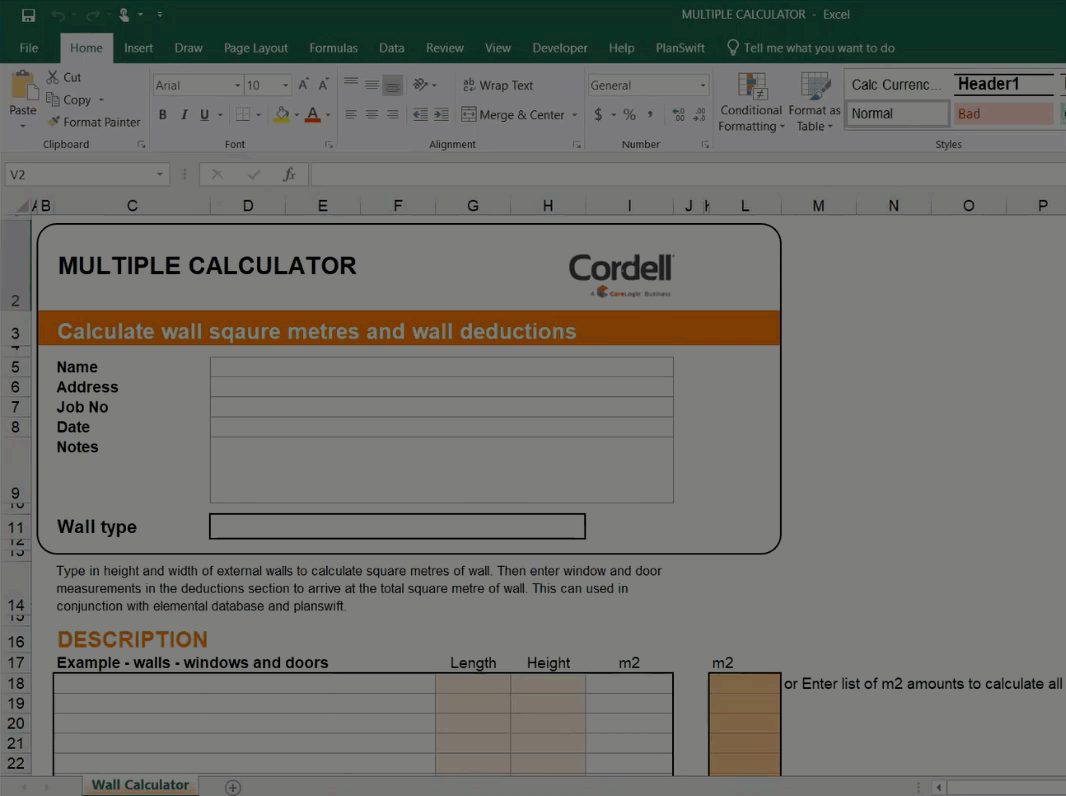The image size is (1066, 796).
Task: Switch to the Formulas tab
Action: coord(333,48)
